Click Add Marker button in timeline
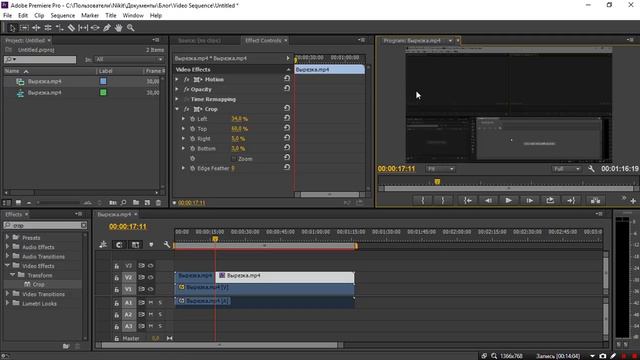Screen dimensions: 640x360 pyautogui.click(x=151, y=244)
